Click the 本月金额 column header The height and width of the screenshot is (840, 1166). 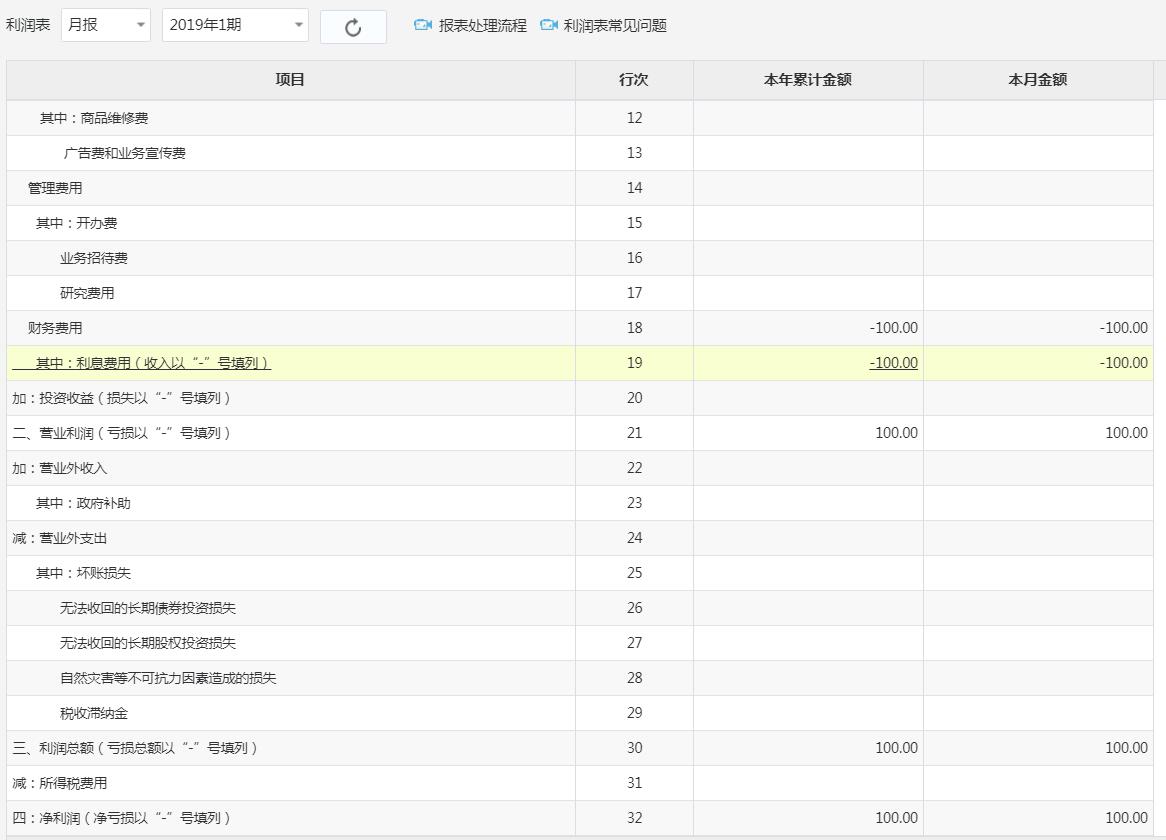tap(1037, 80)
